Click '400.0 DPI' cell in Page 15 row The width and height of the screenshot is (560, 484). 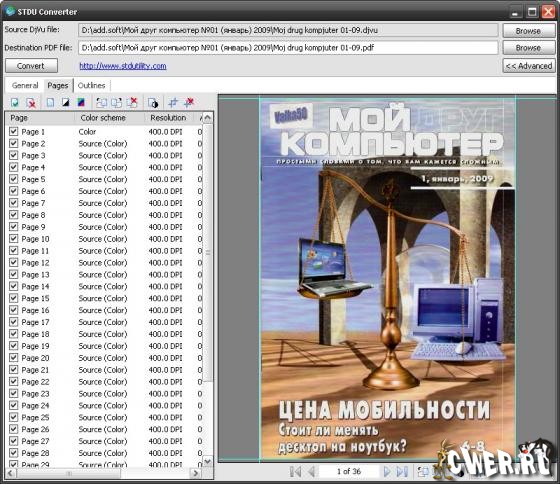point(165,298)
